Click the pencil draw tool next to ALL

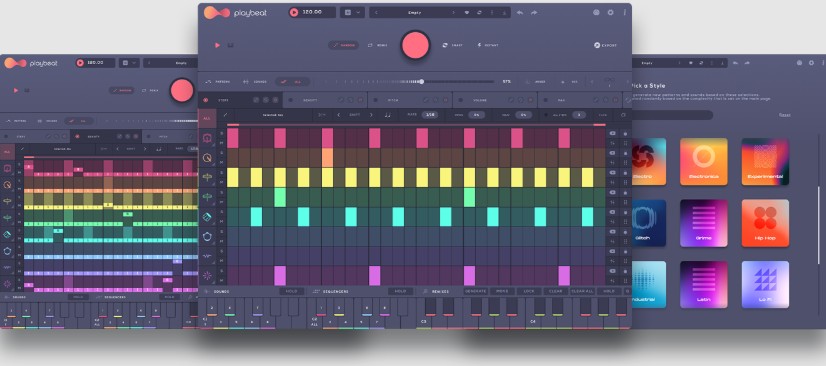pyautogui.click(x=225, y=115)
